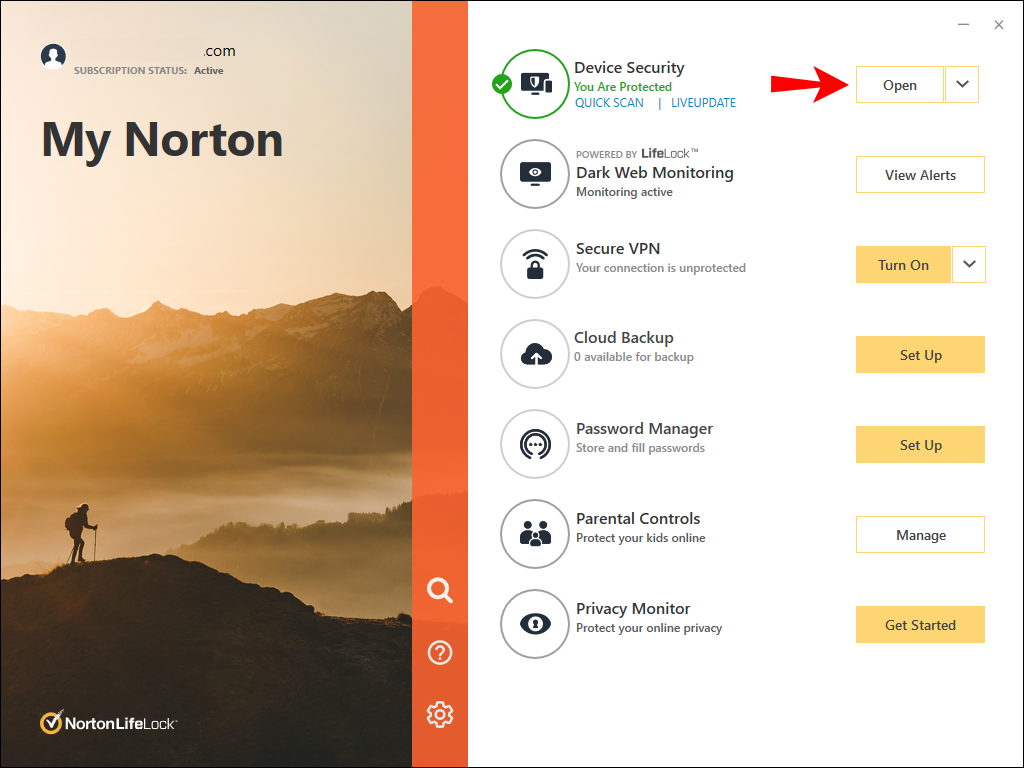1024x768 pixels.
Task: Open search with the magnifier icon
Action: click(440, 590)
